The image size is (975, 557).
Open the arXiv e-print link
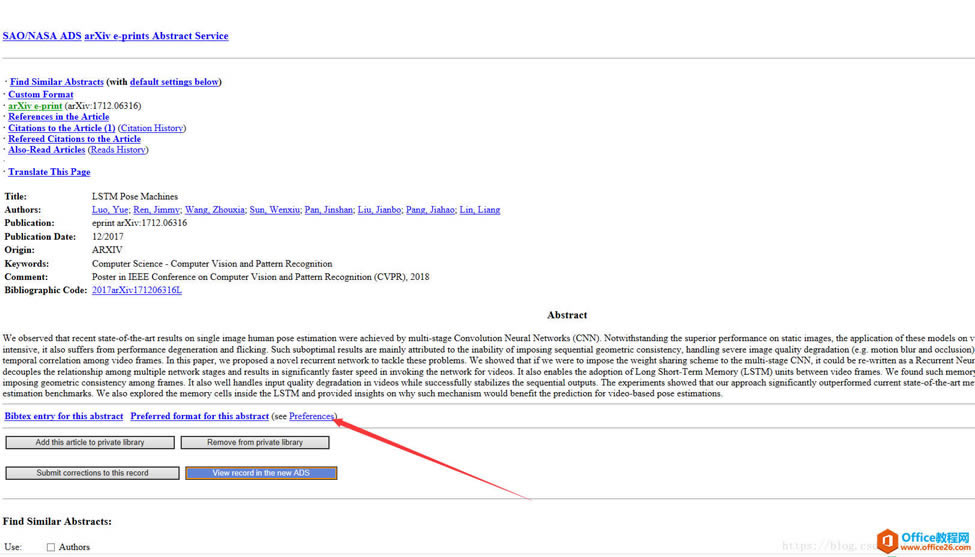pyautogui.click(x=35, y=106)
